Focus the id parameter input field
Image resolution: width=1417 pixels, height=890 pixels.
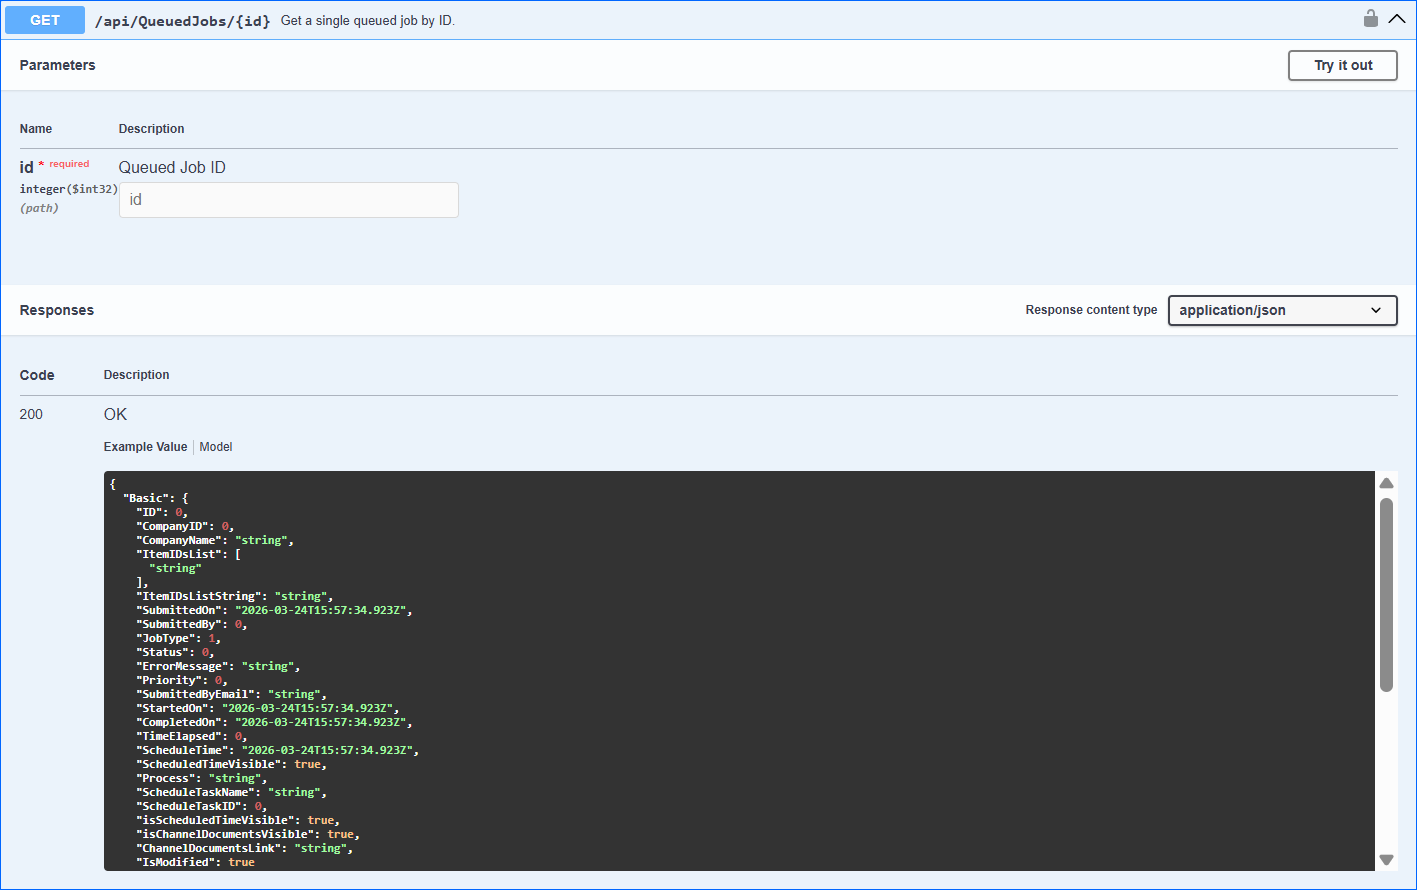click(x=288, y=200)
